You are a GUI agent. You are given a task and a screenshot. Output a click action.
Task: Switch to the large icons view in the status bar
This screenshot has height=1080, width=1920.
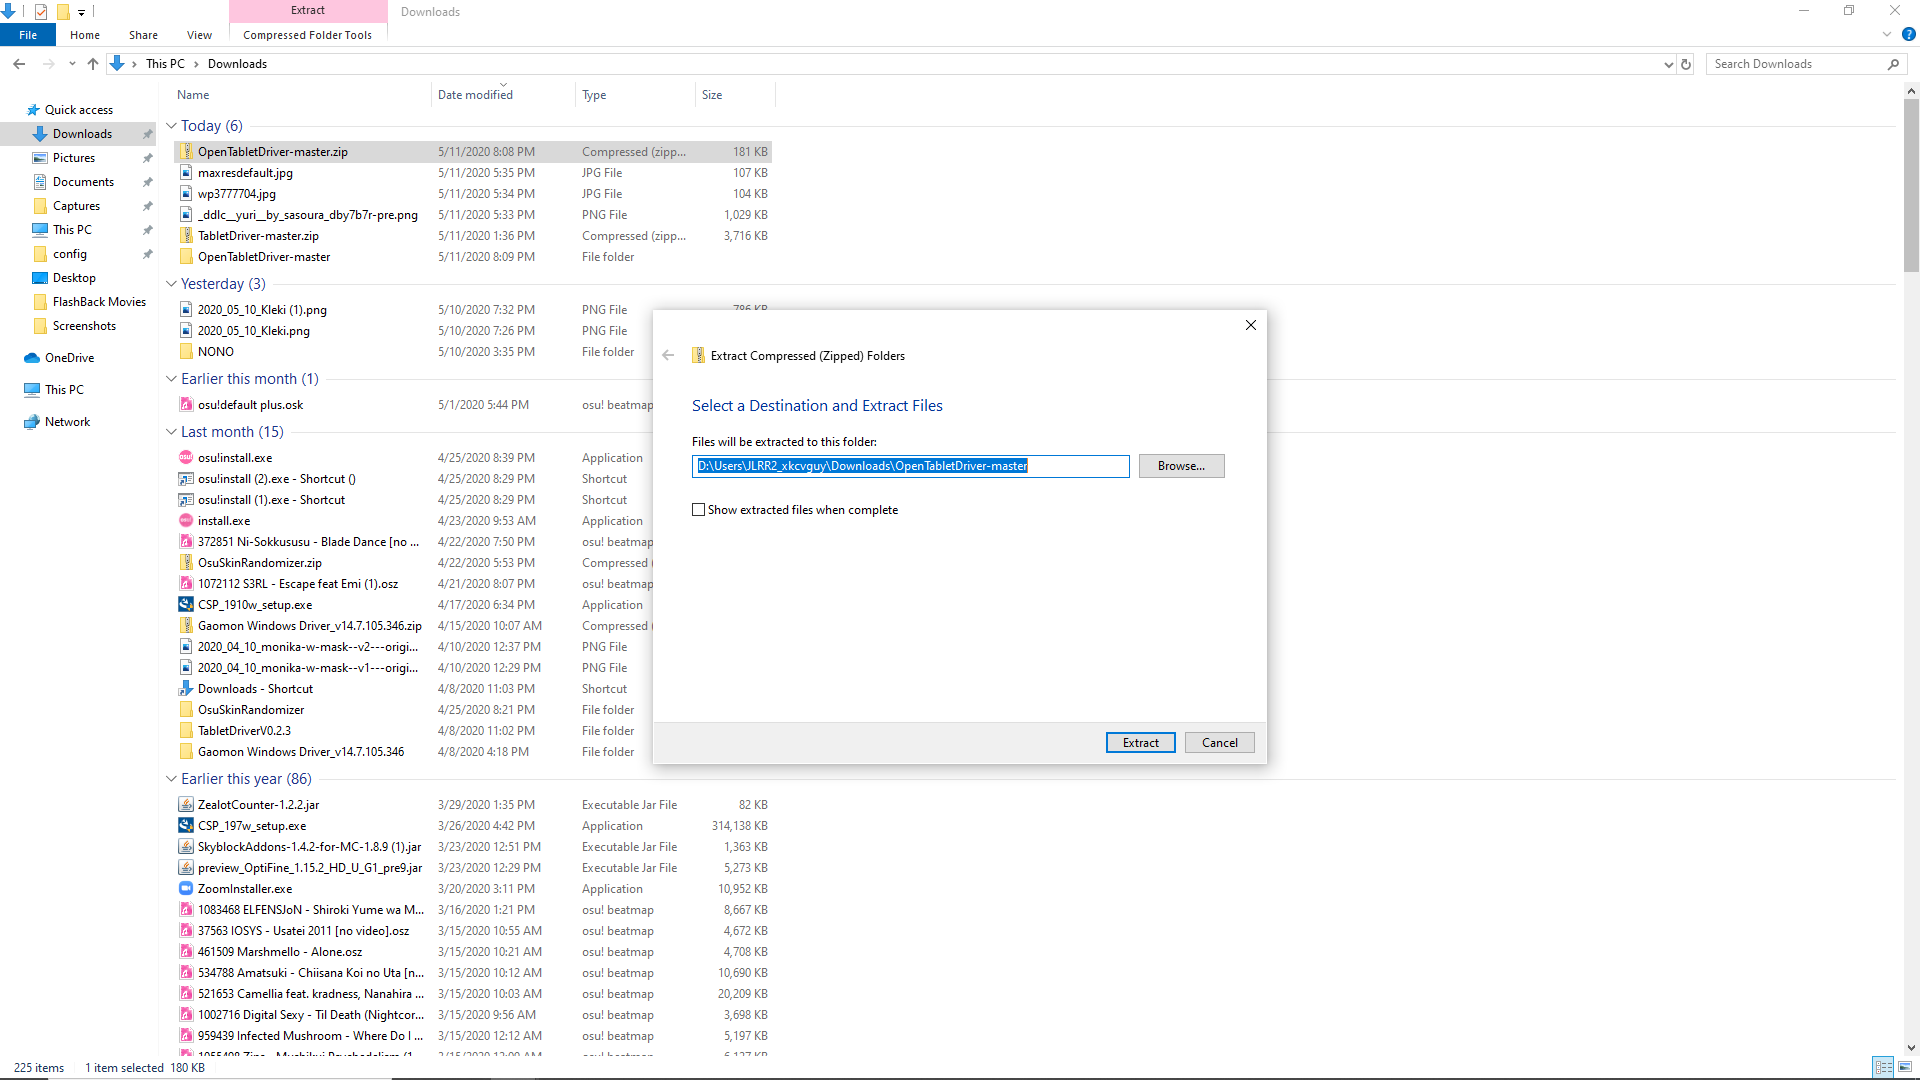pyautogui.click(x=1905, y=1067)
